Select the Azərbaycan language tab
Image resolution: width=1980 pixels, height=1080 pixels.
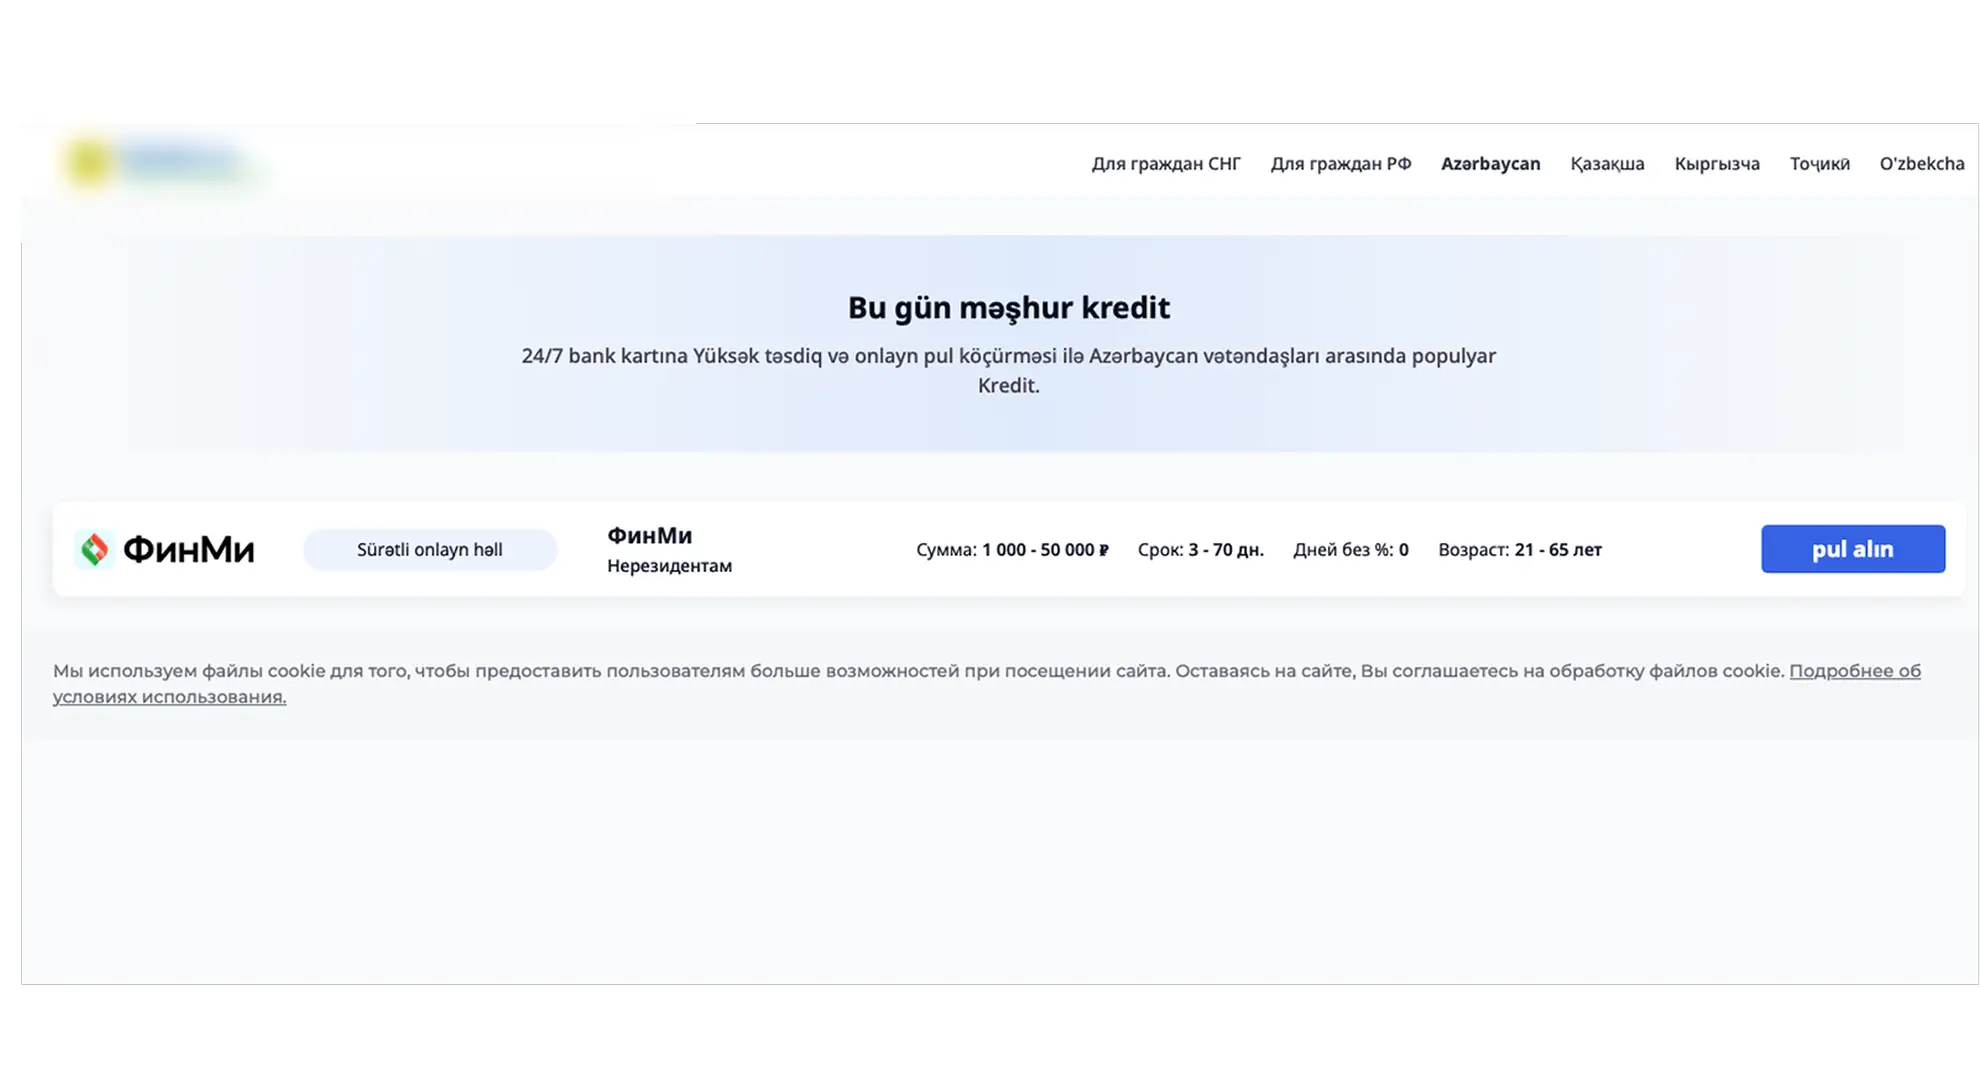1490,163
